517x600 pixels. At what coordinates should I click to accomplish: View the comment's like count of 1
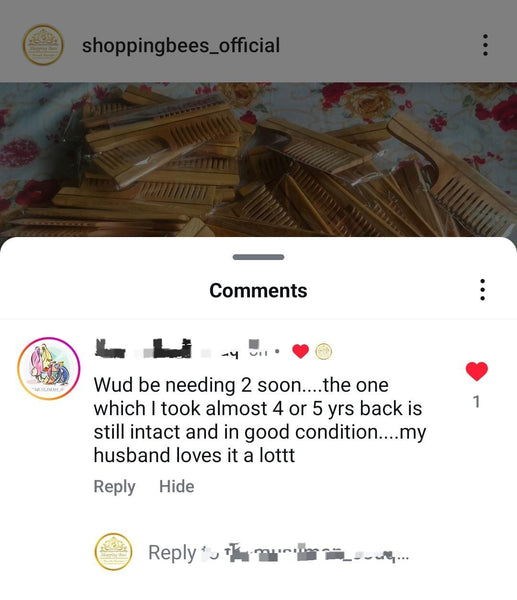click(476, 402)
